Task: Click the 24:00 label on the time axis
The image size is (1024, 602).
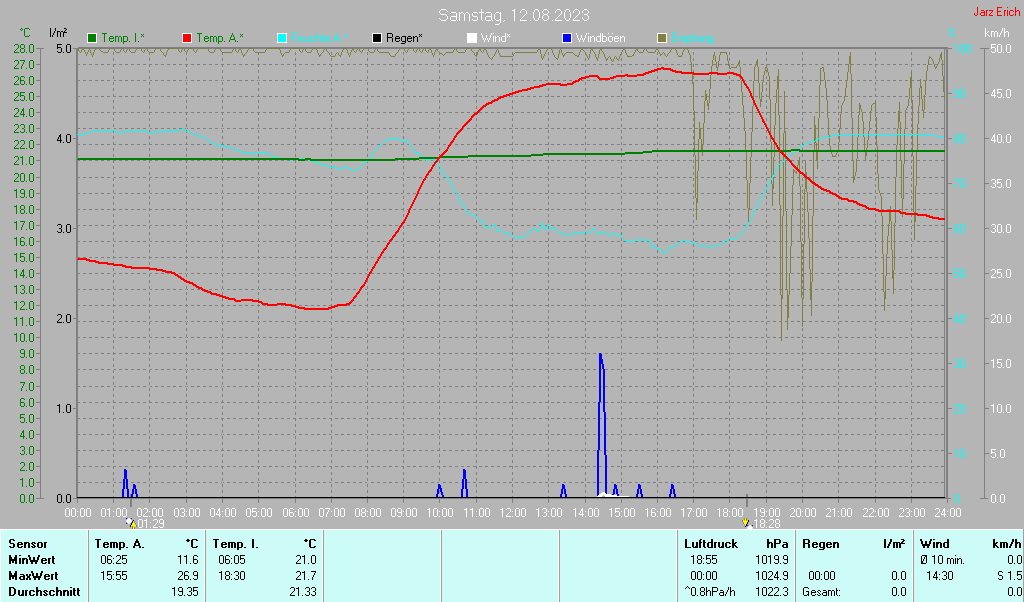Action: click(x=948, y=513)
